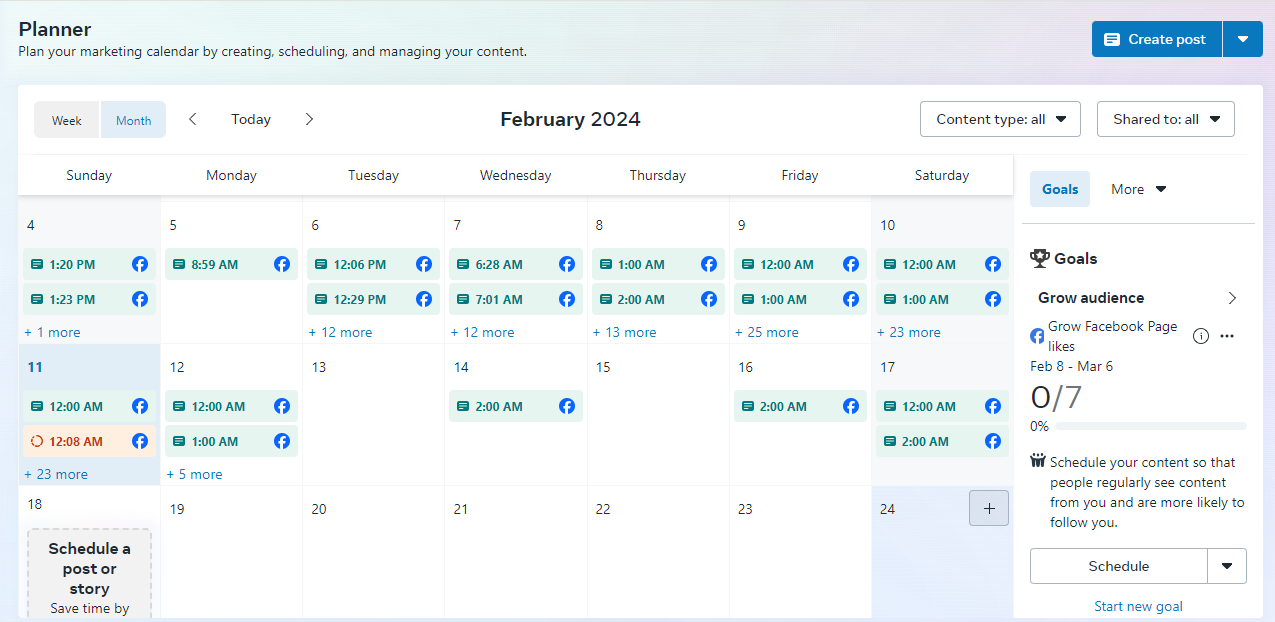Open the three-dot goal options menu
Image resolution: width=1275 pixels, height=622 pixels.
[1227, 336]
